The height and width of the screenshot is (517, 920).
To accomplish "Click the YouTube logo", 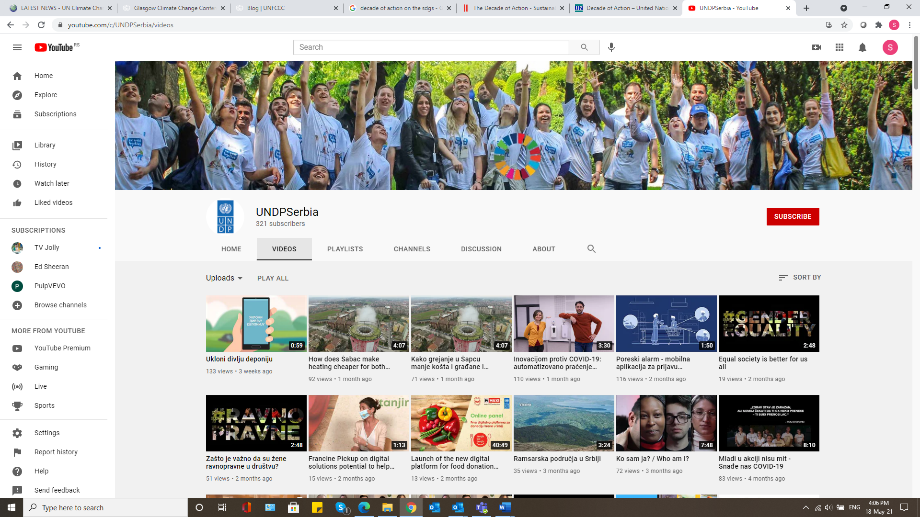I will 56,48.
